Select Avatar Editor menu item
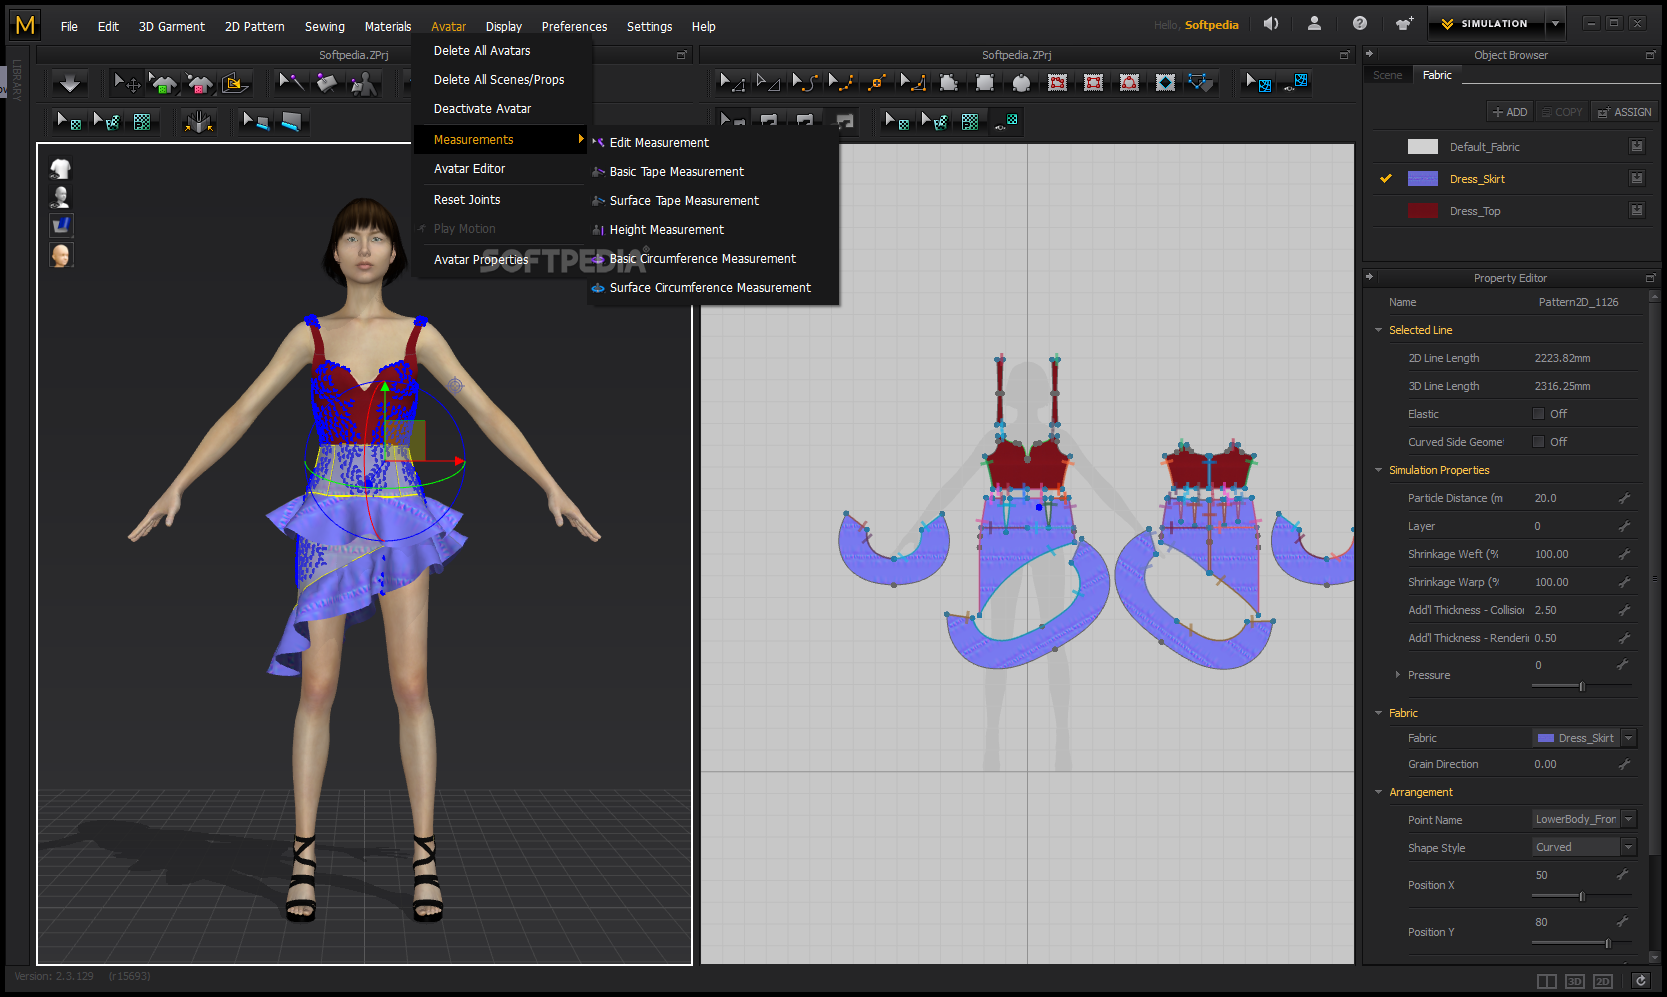 pos(469,169)
